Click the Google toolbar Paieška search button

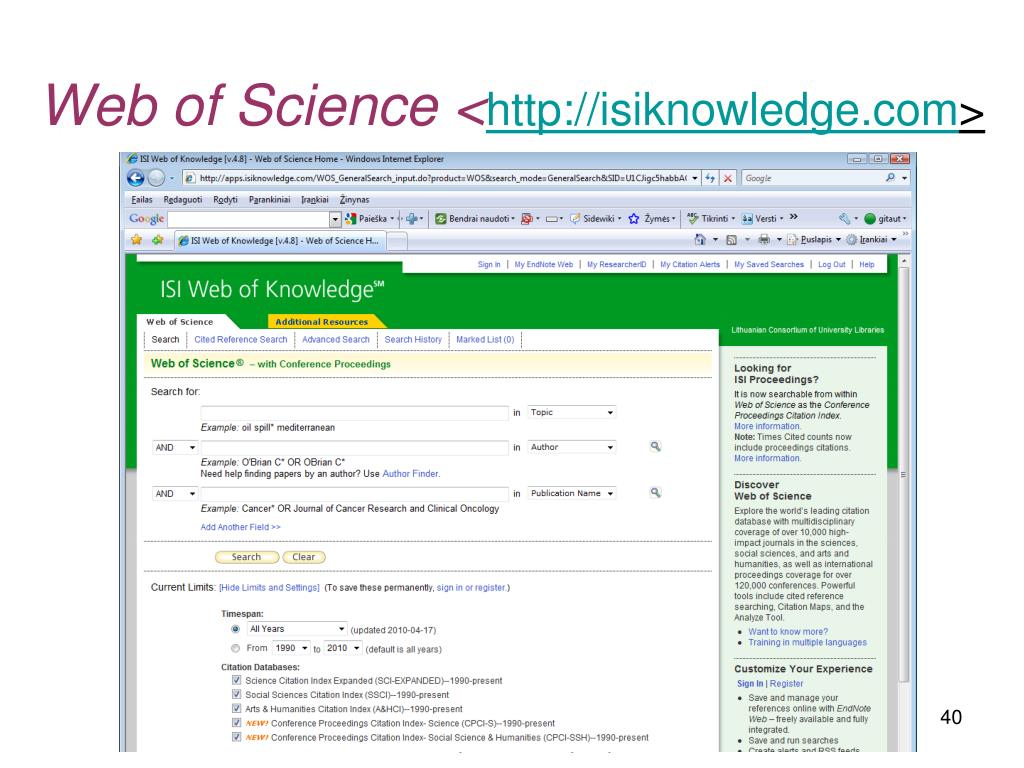pyautogui.click(x=366, y=219)
